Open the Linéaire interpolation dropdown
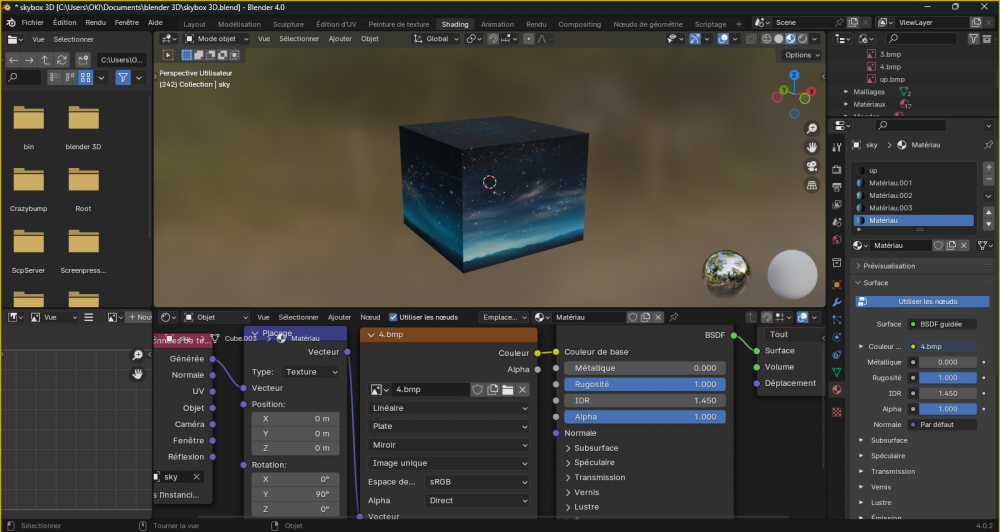Screen dimensions: 1000x532 coord(449,408)
